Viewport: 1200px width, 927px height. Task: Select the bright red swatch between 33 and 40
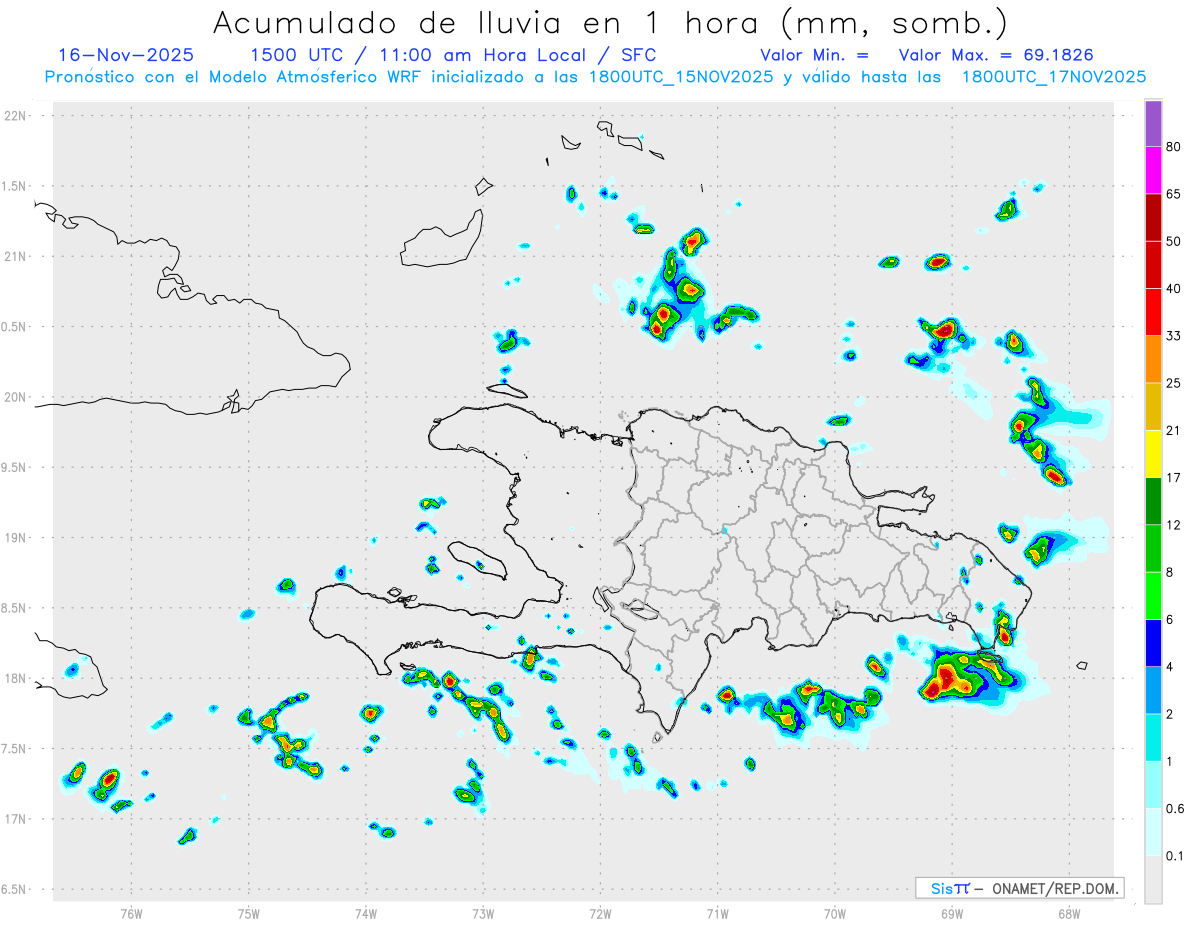1153,312
